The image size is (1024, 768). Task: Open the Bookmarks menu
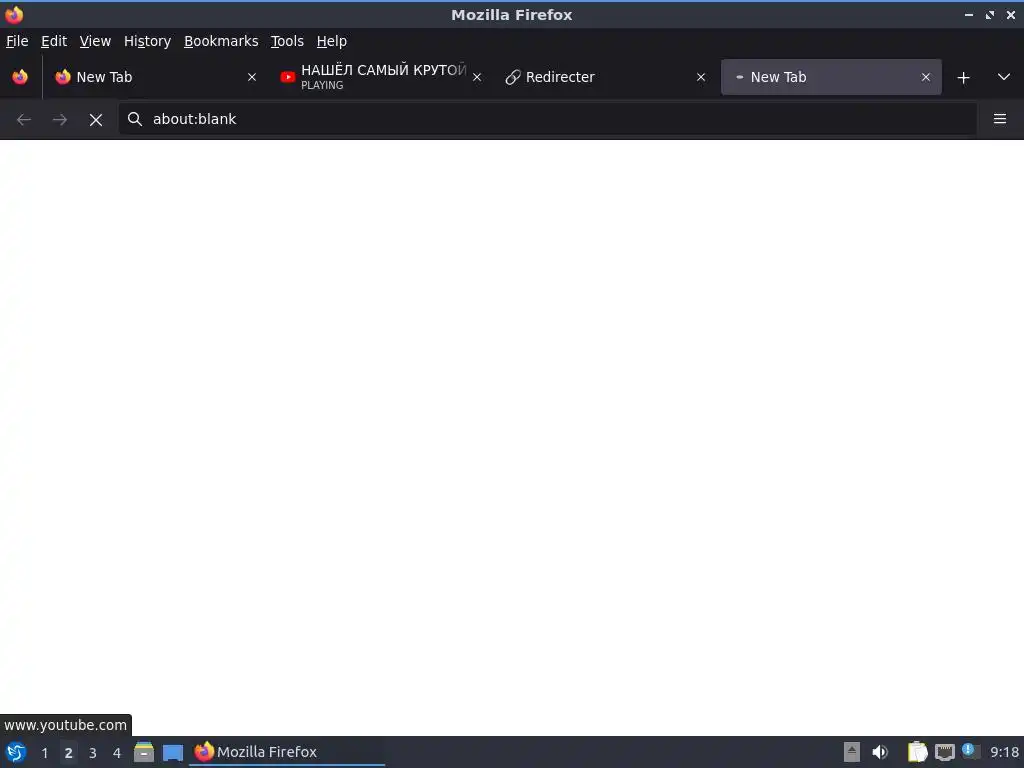coord(221,41)
